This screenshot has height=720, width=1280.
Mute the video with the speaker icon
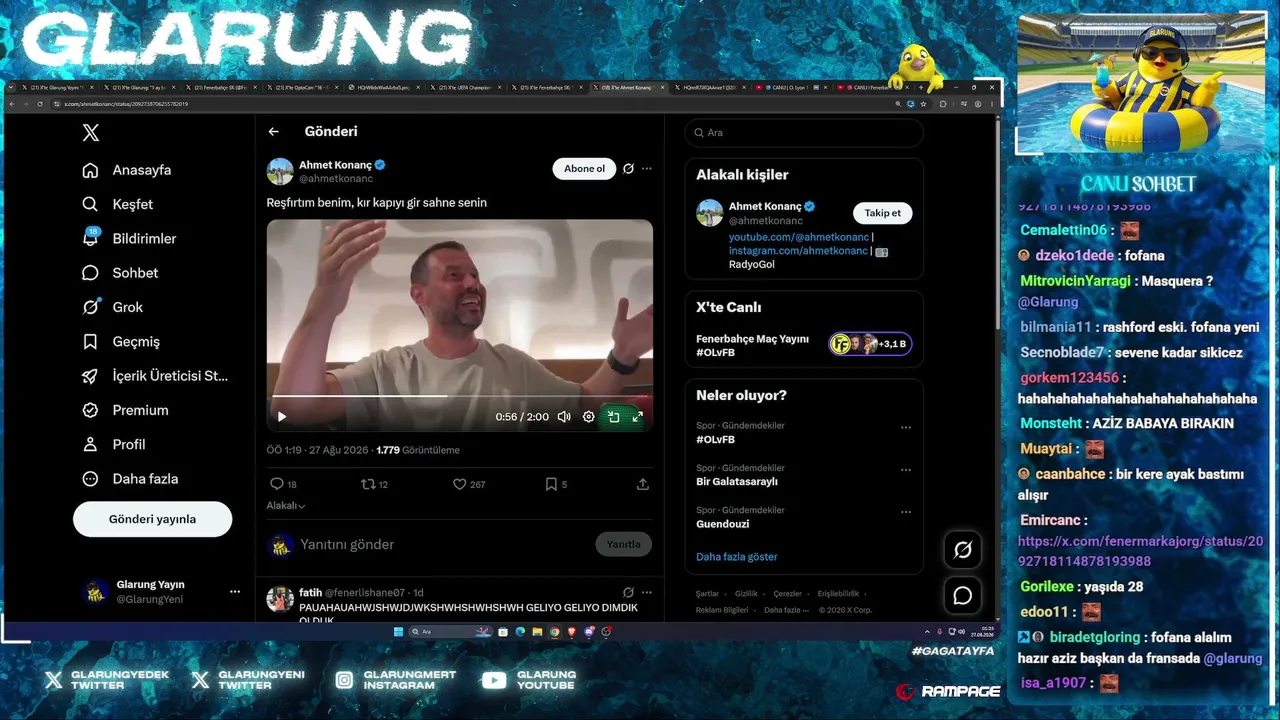click(x=564, y=417)
